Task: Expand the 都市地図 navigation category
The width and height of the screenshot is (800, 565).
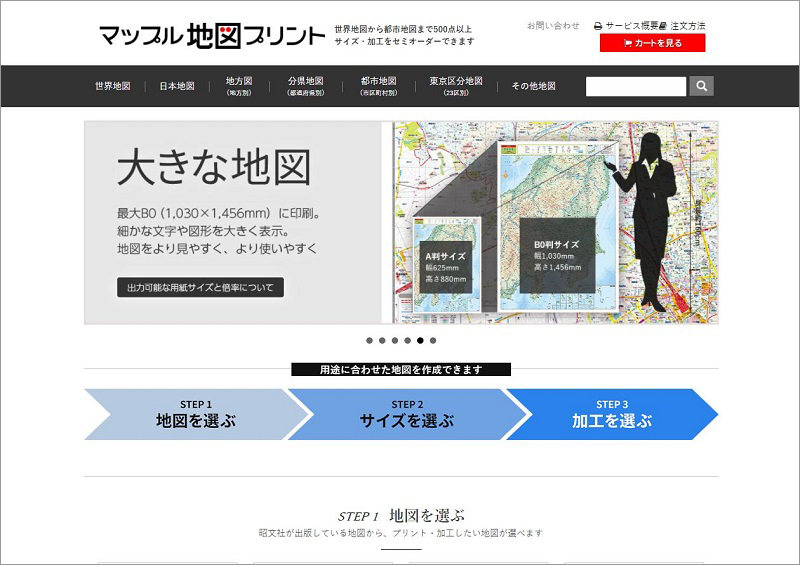Action: point(379,86)
